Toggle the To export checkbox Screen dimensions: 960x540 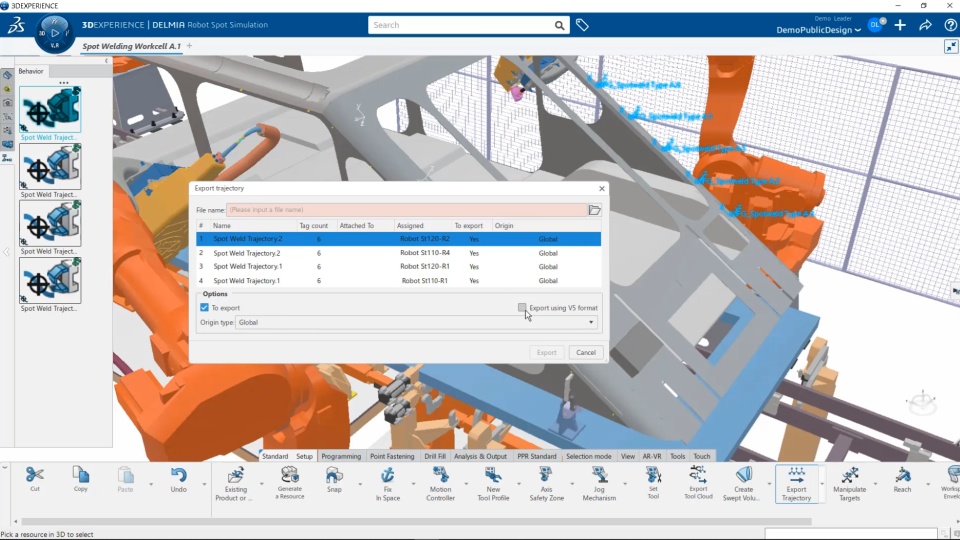click(204, 307)
